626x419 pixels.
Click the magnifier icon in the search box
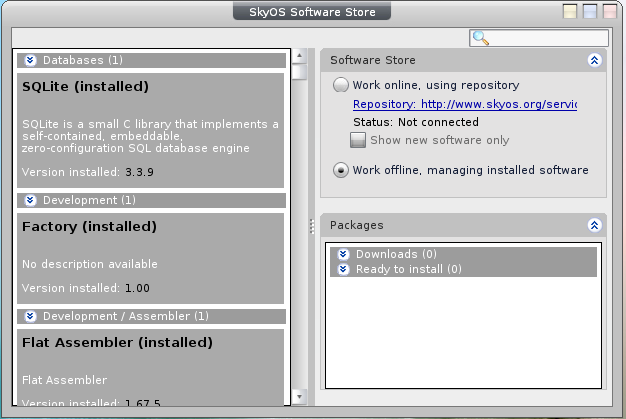480,38
